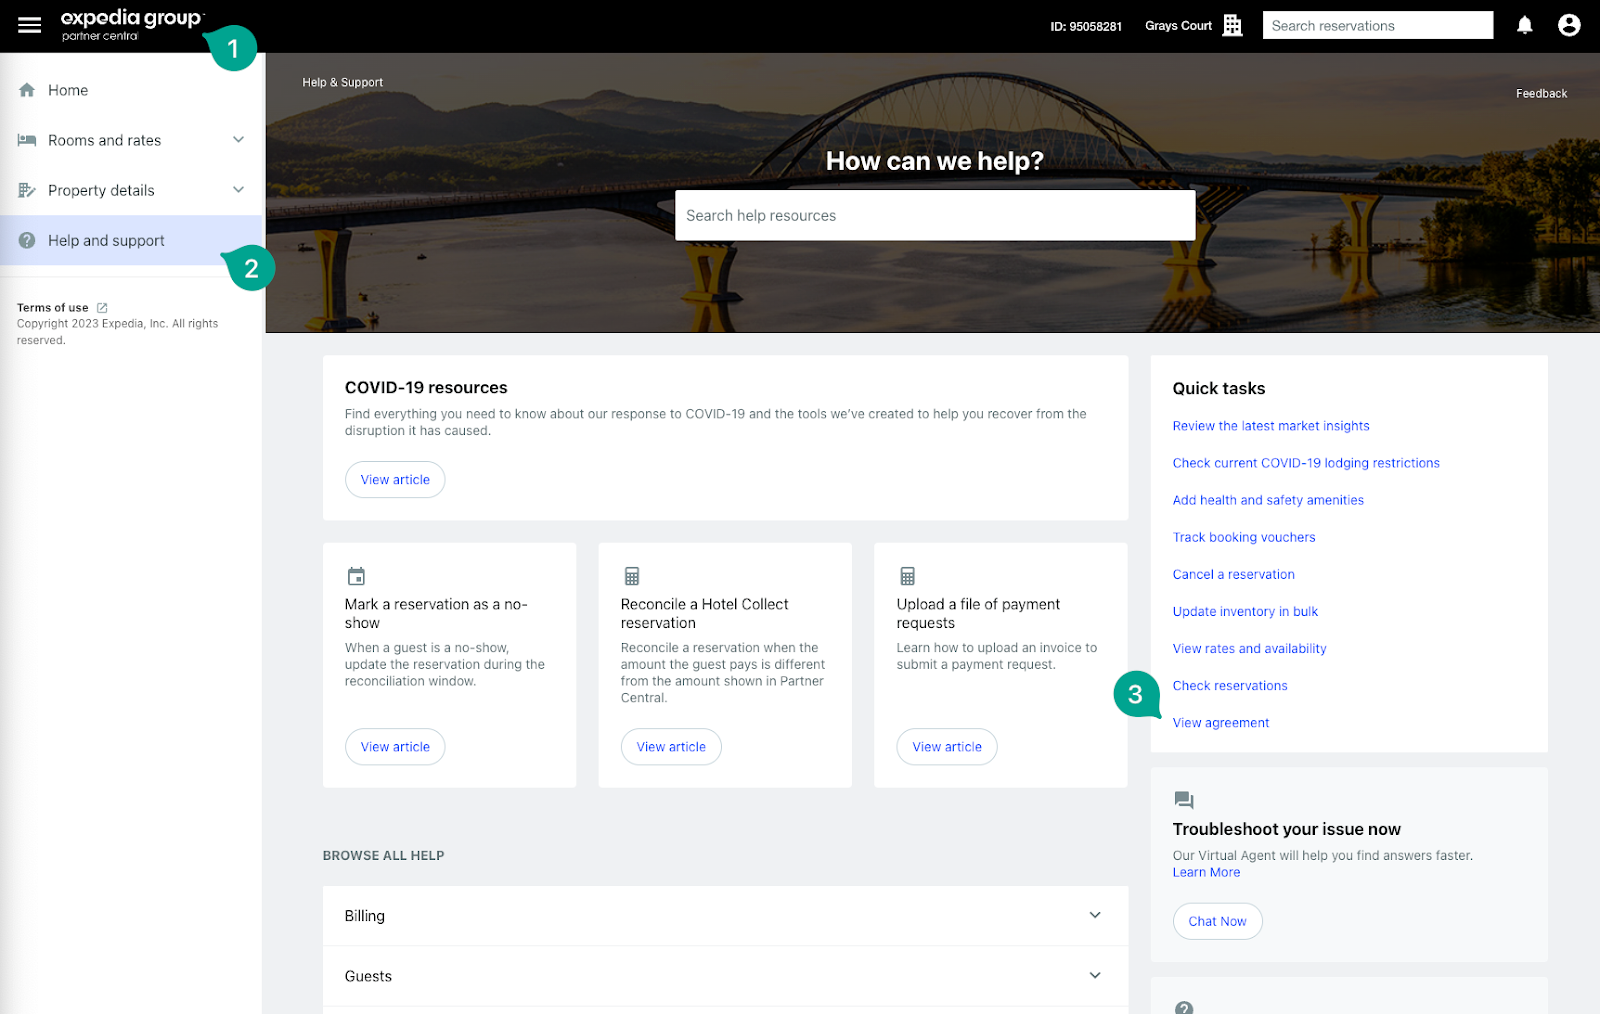This screenshot has width=1600, height=1014.
Task: Open Add health and safety amenities
Action: point(1268,500)
